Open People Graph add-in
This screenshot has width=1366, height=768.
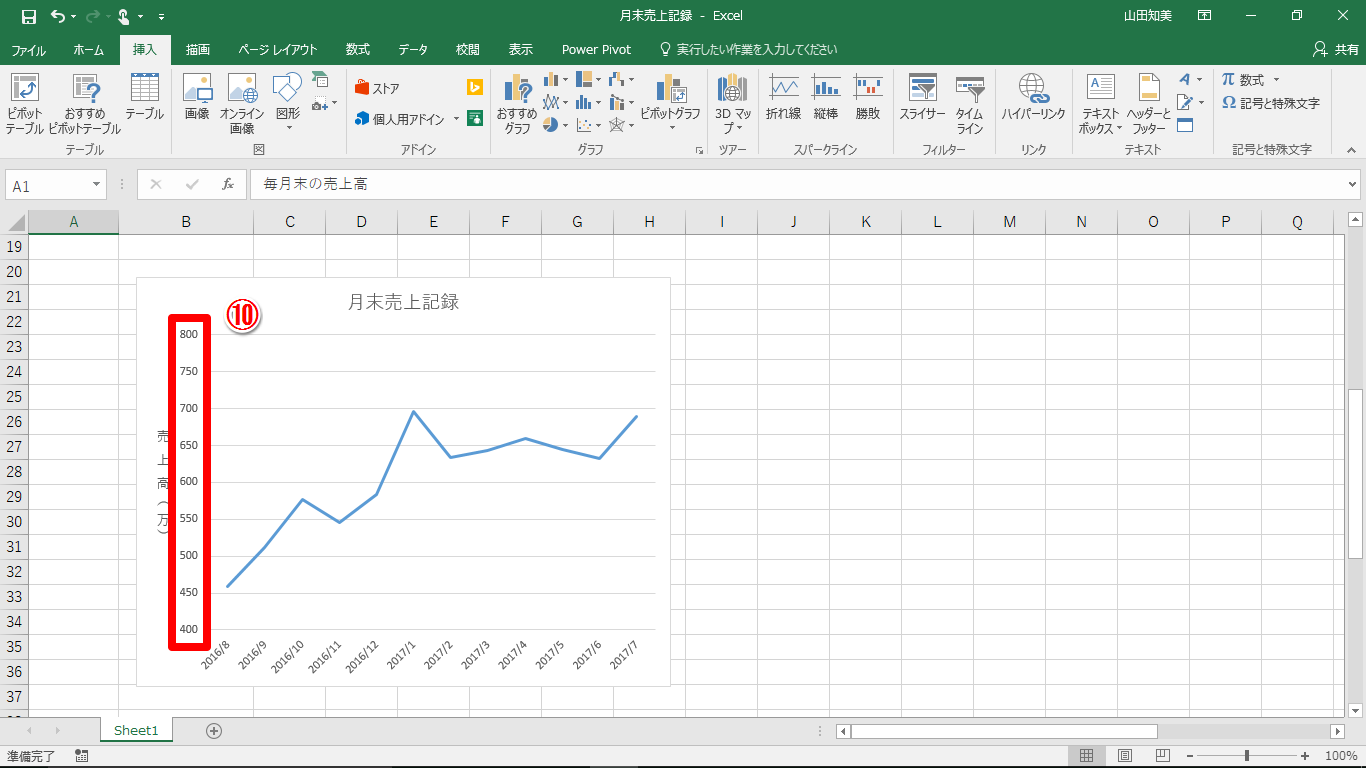pos(475,118)
